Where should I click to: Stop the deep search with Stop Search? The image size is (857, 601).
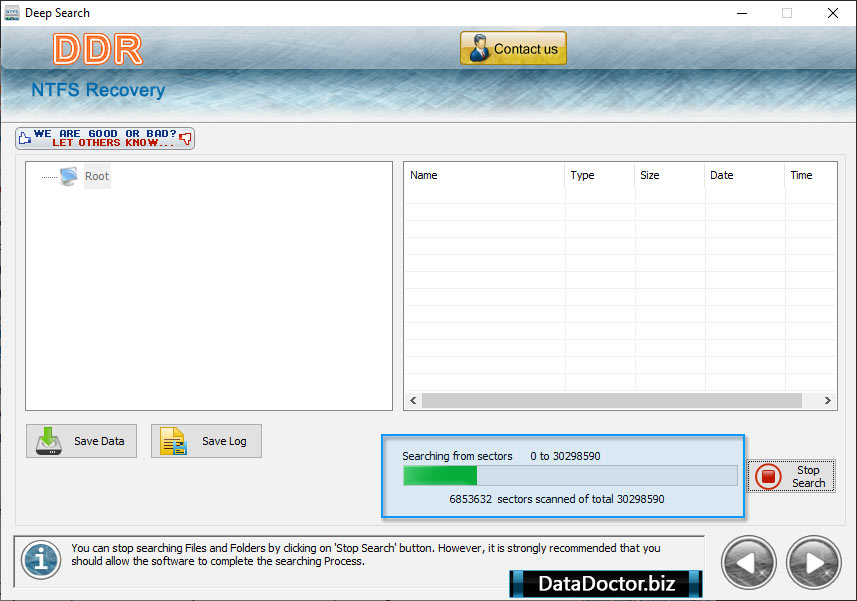pyautogui.click(x=791, y=476)
